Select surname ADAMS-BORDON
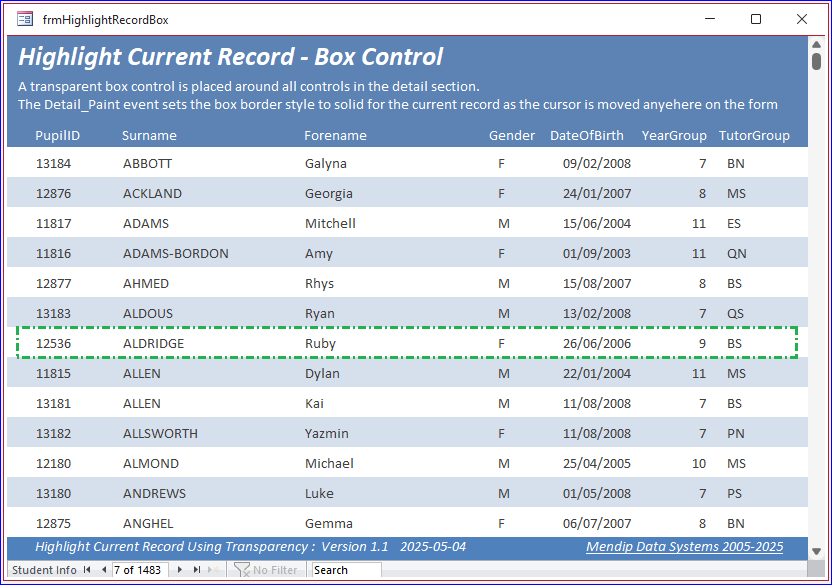 [x=176, y=253]
